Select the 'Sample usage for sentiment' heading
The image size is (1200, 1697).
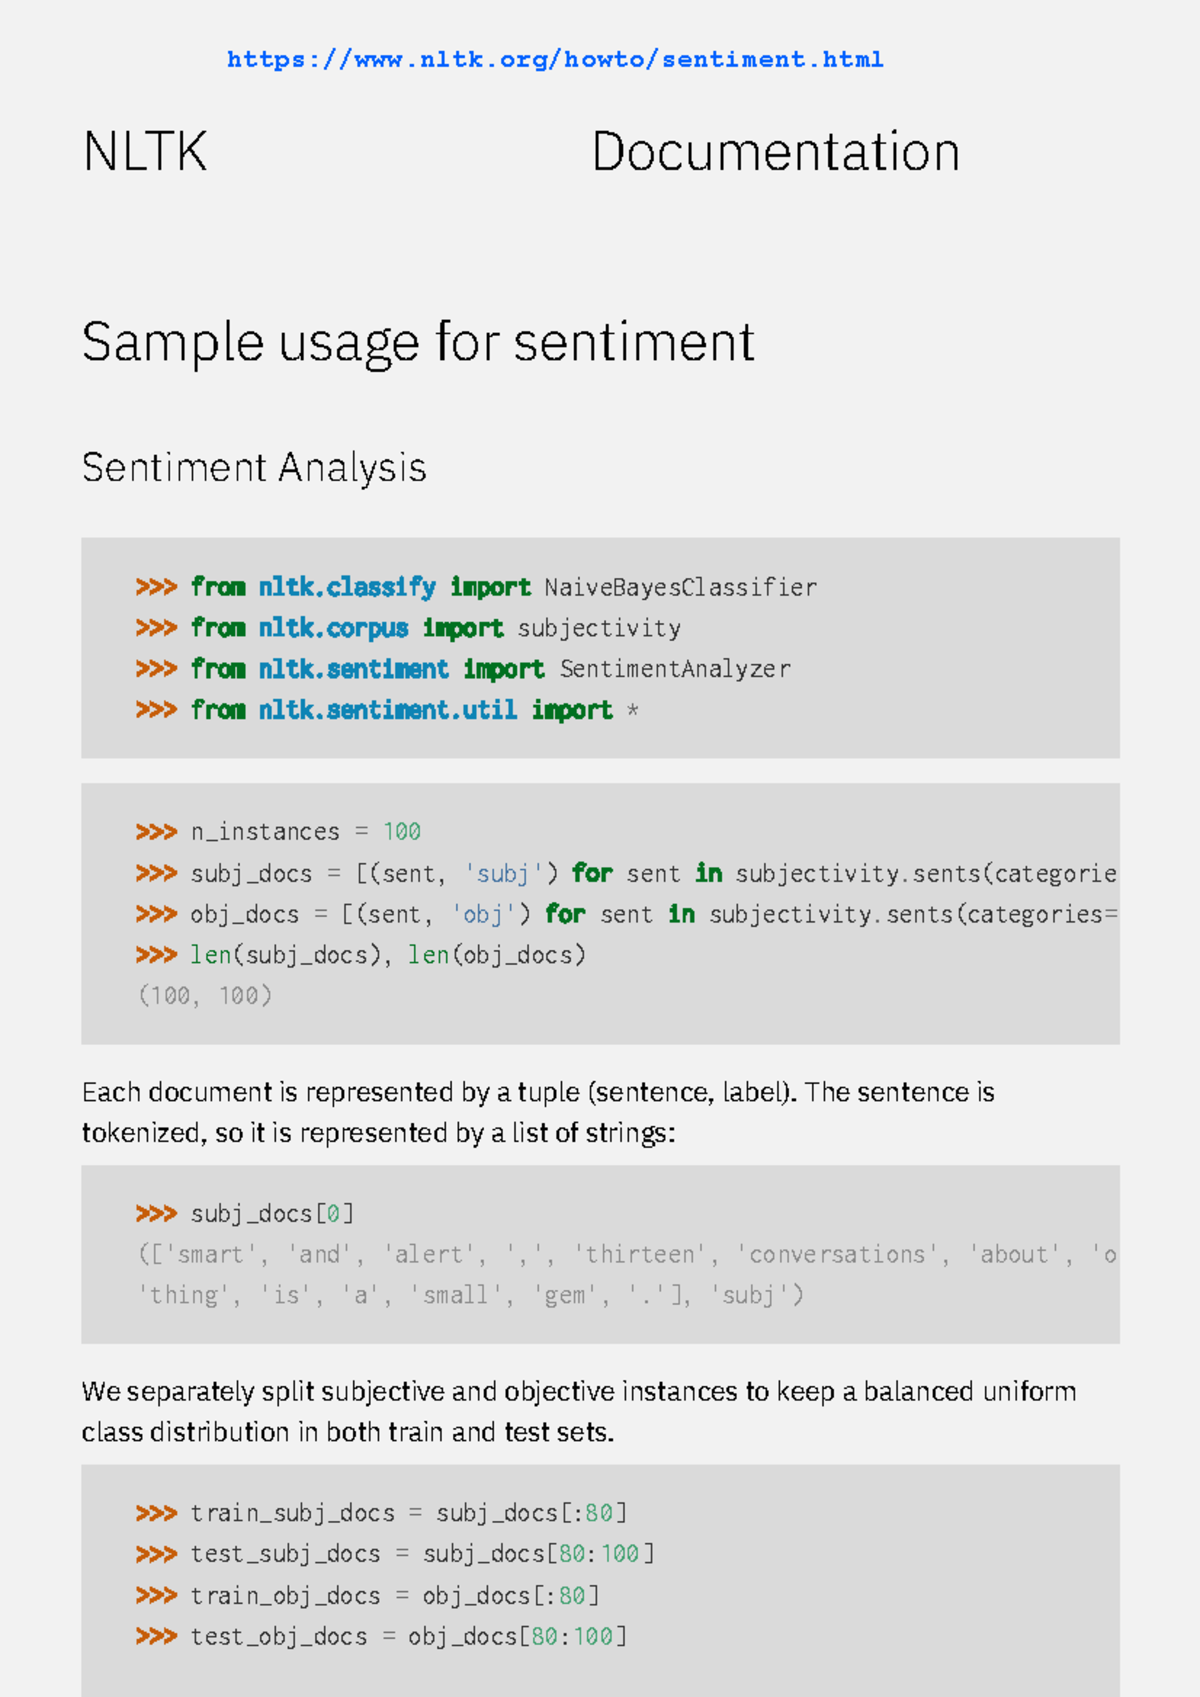point(418,342)
